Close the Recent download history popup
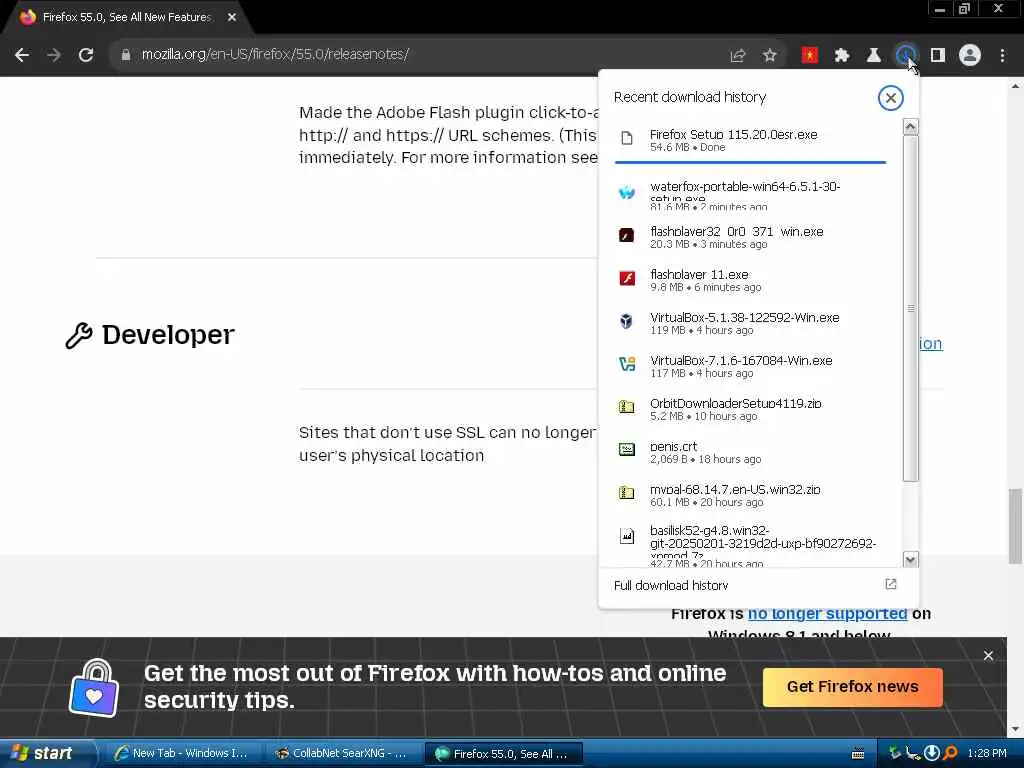 tap(890, 98)
